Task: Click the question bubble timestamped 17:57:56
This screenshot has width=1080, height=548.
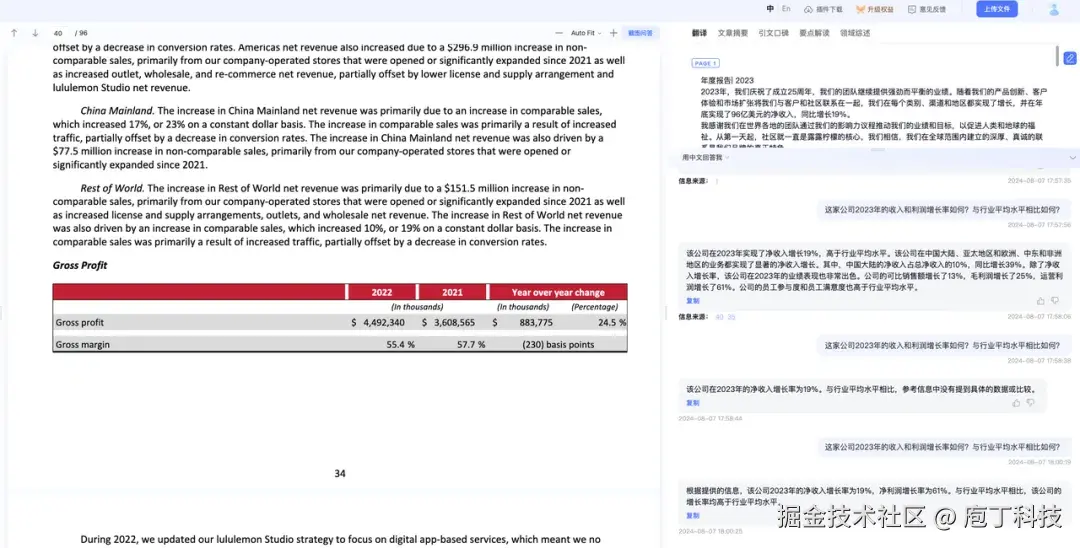Action: tap(944, 210)
